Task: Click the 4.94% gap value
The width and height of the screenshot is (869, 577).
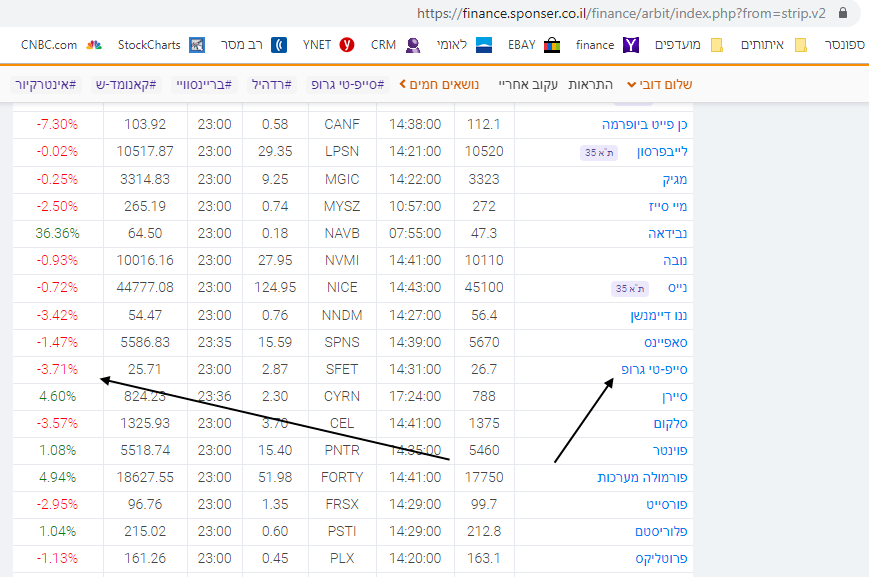Action: coord(58,477)
